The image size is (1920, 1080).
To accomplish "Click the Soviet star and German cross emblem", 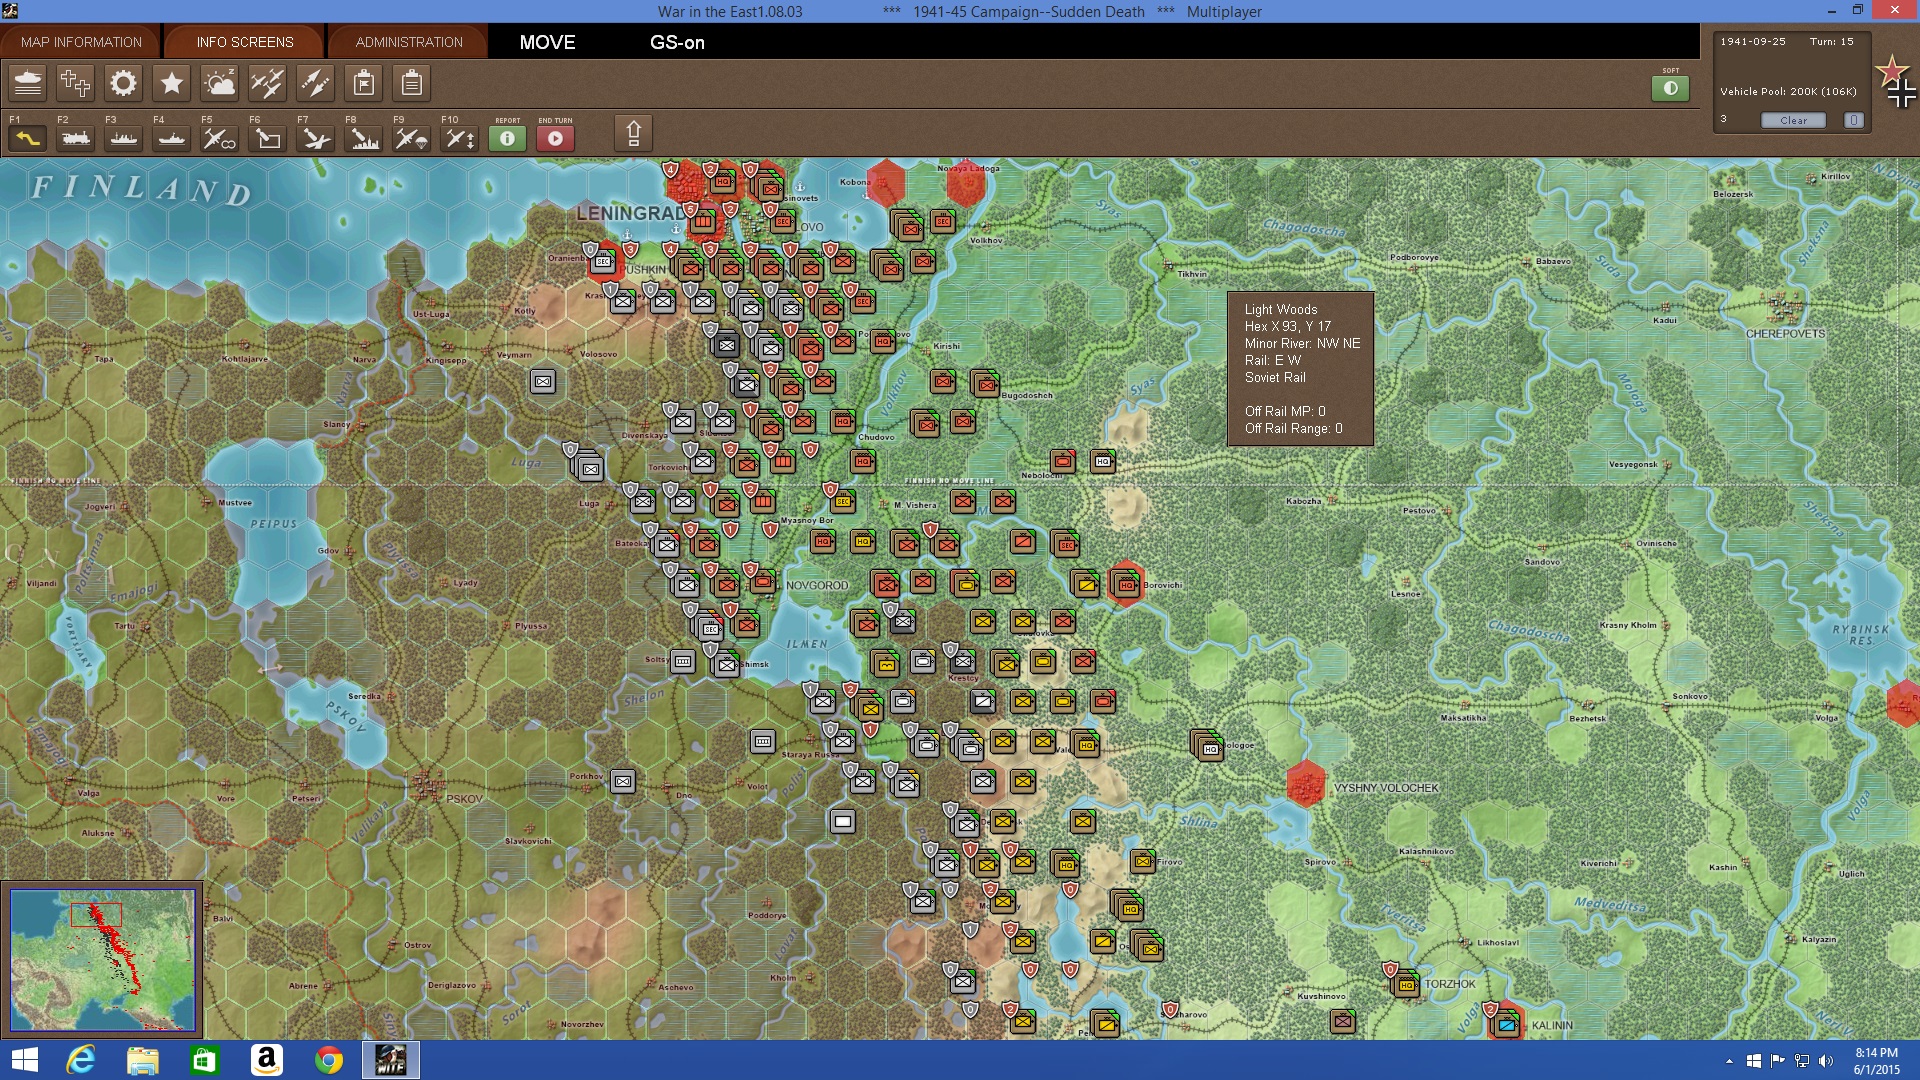I will pyautogui.click(x=1895, y=82).
